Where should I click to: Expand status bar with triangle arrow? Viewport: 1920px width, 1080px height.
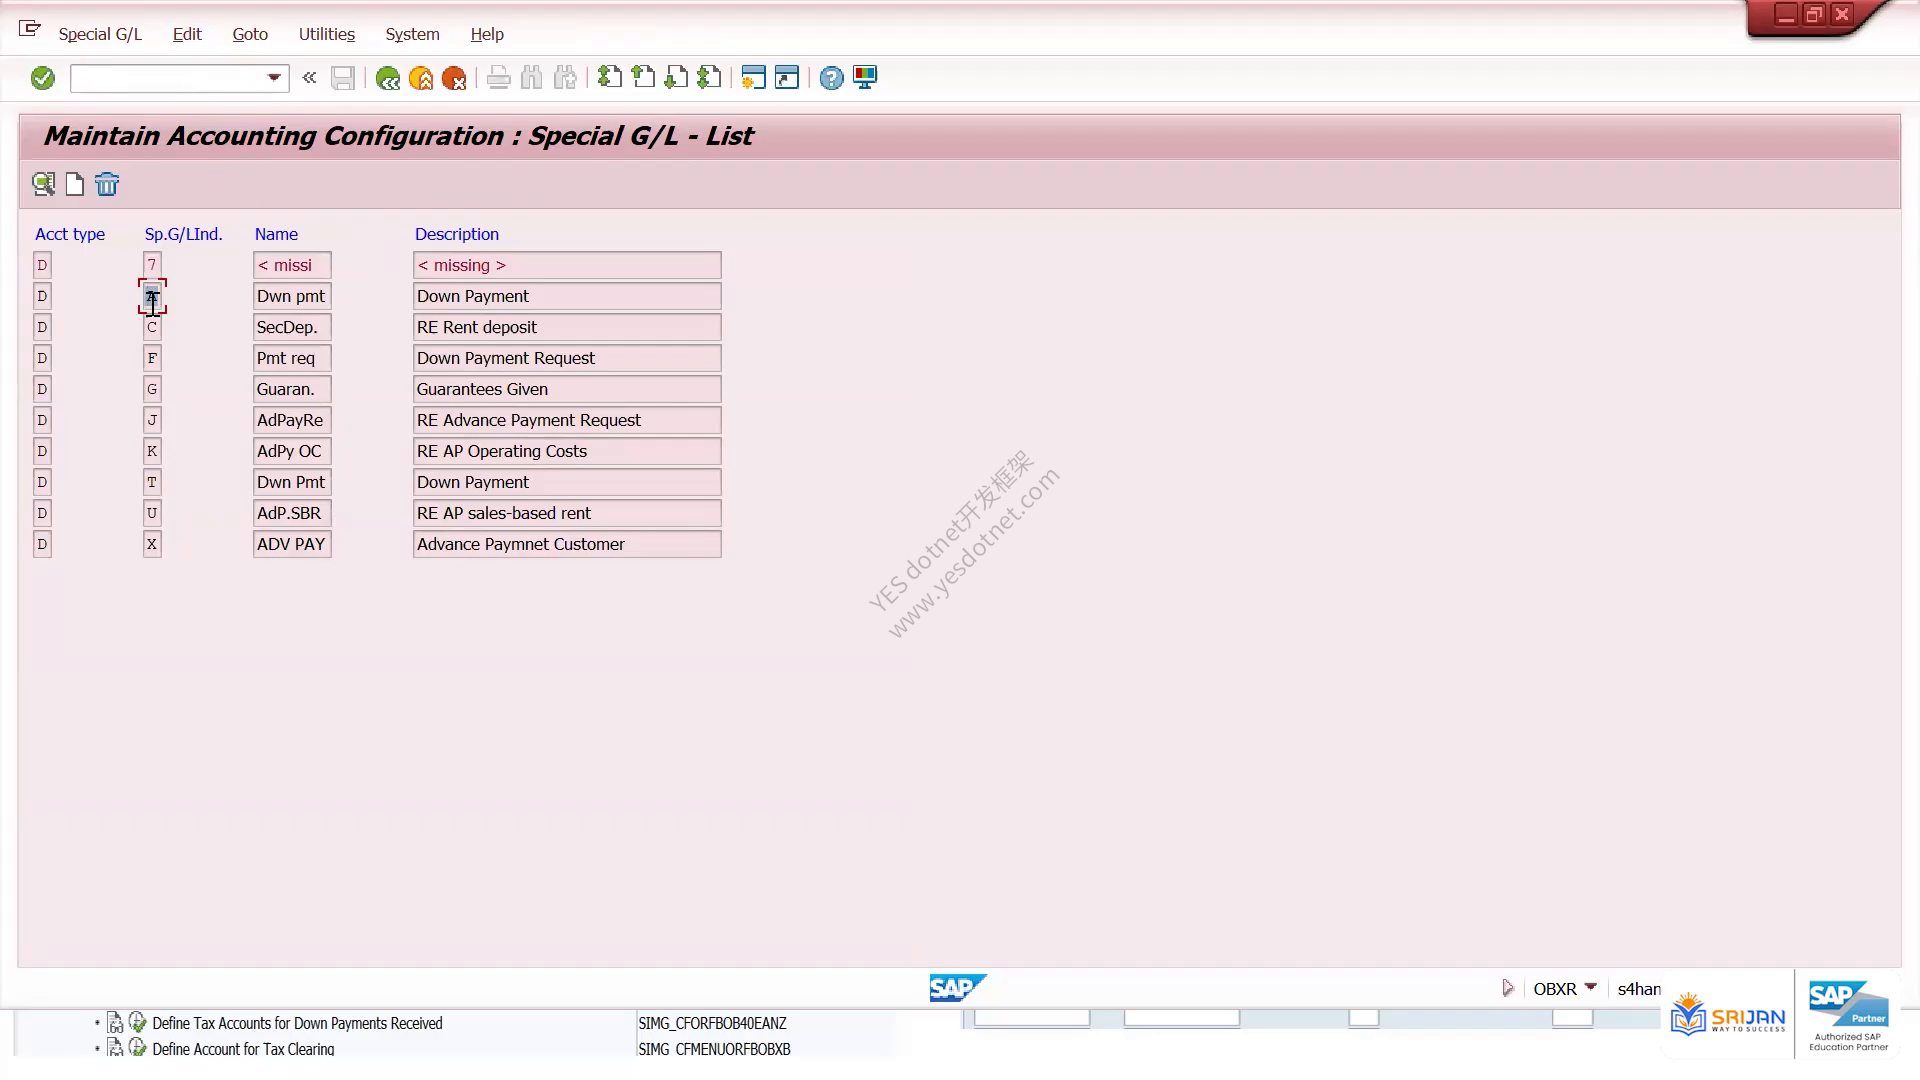click(1508, 988)
